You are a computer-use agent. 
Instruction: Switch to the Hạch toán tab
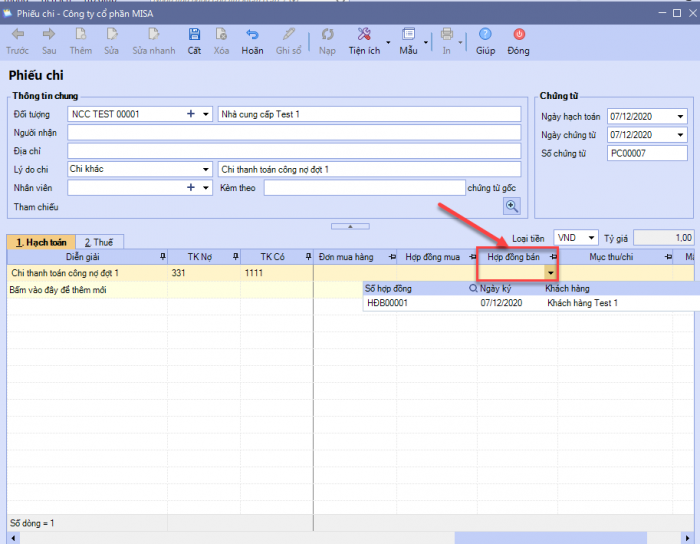[41, 242]
